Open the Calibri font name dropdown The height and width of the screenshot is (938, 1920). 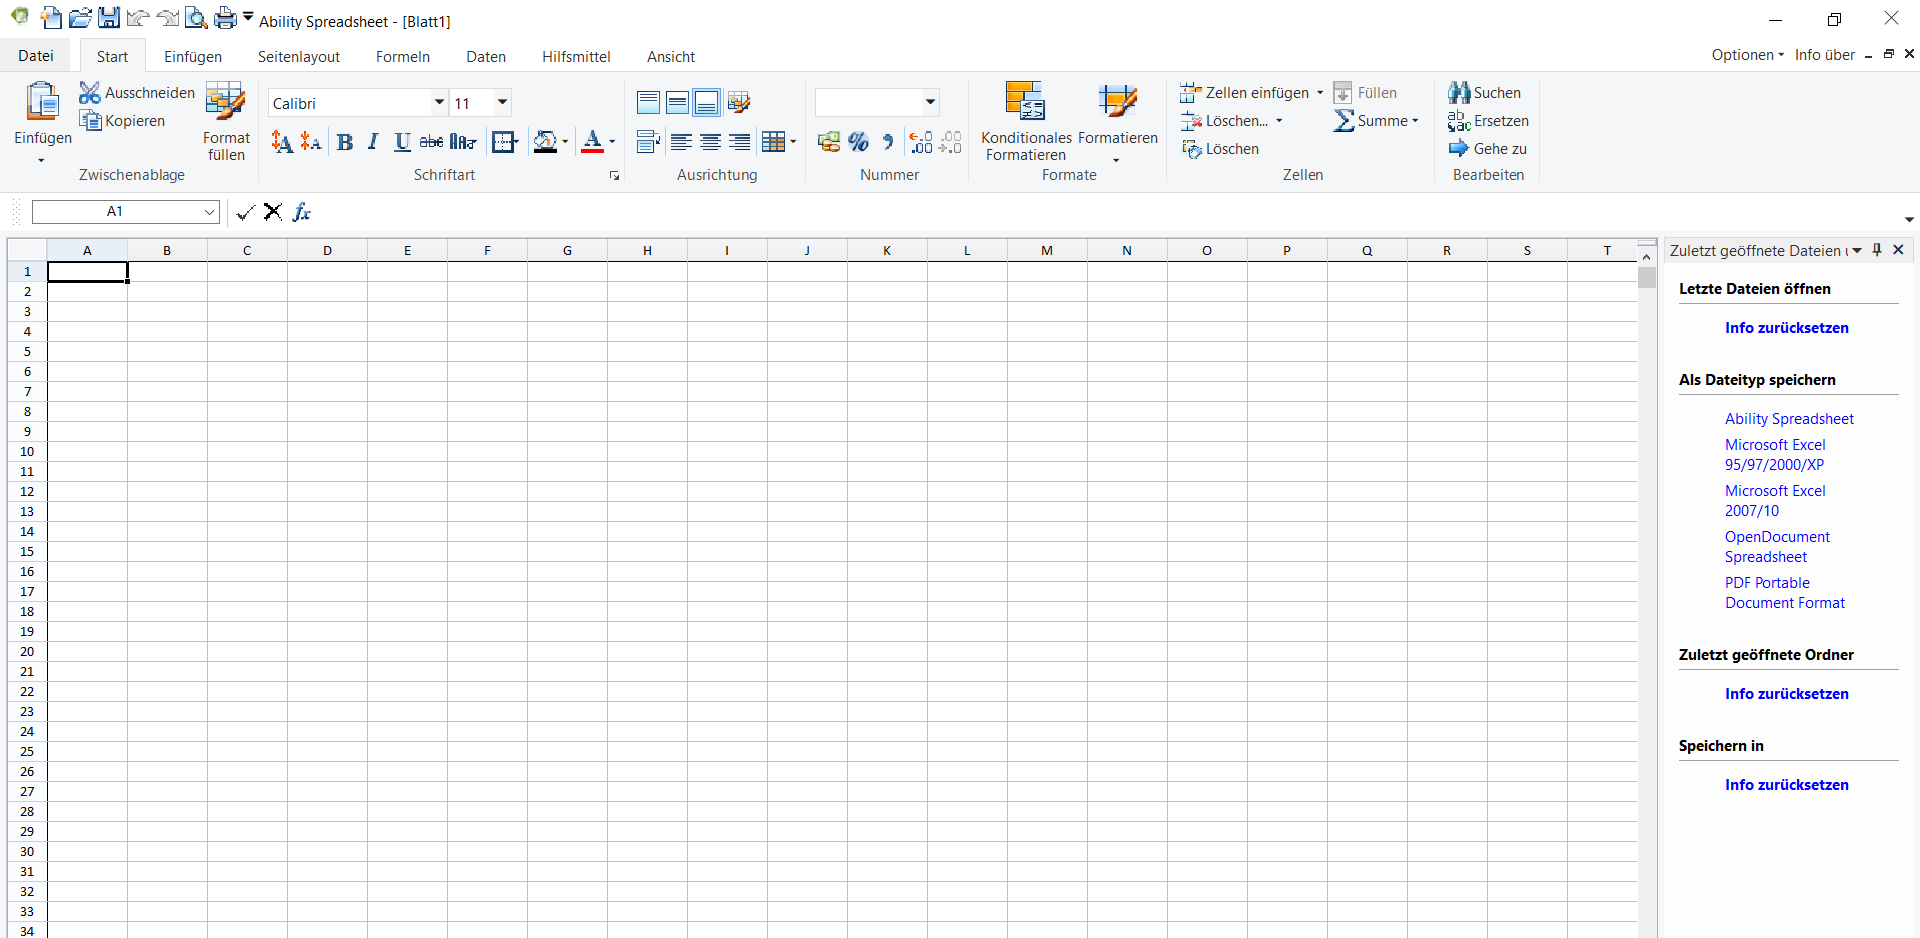(439, 103)
